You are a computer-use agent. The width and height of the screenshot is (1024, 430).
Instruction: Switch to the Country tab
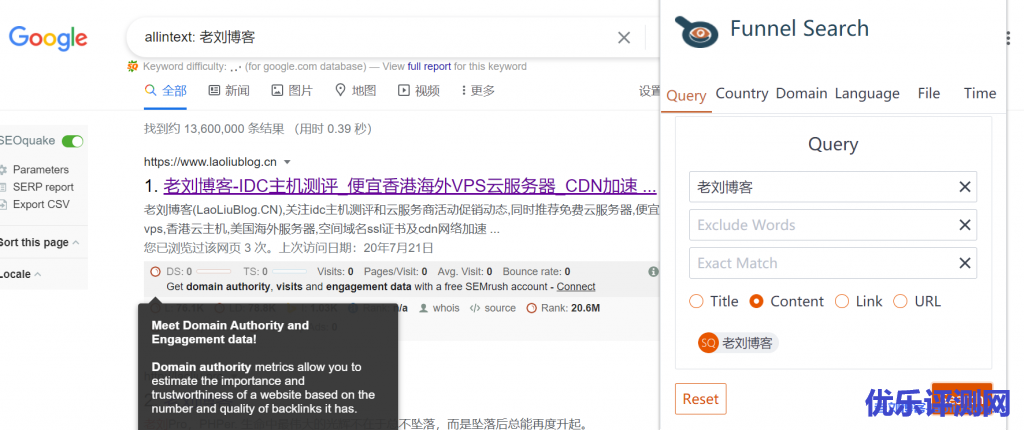click(742, 93)
